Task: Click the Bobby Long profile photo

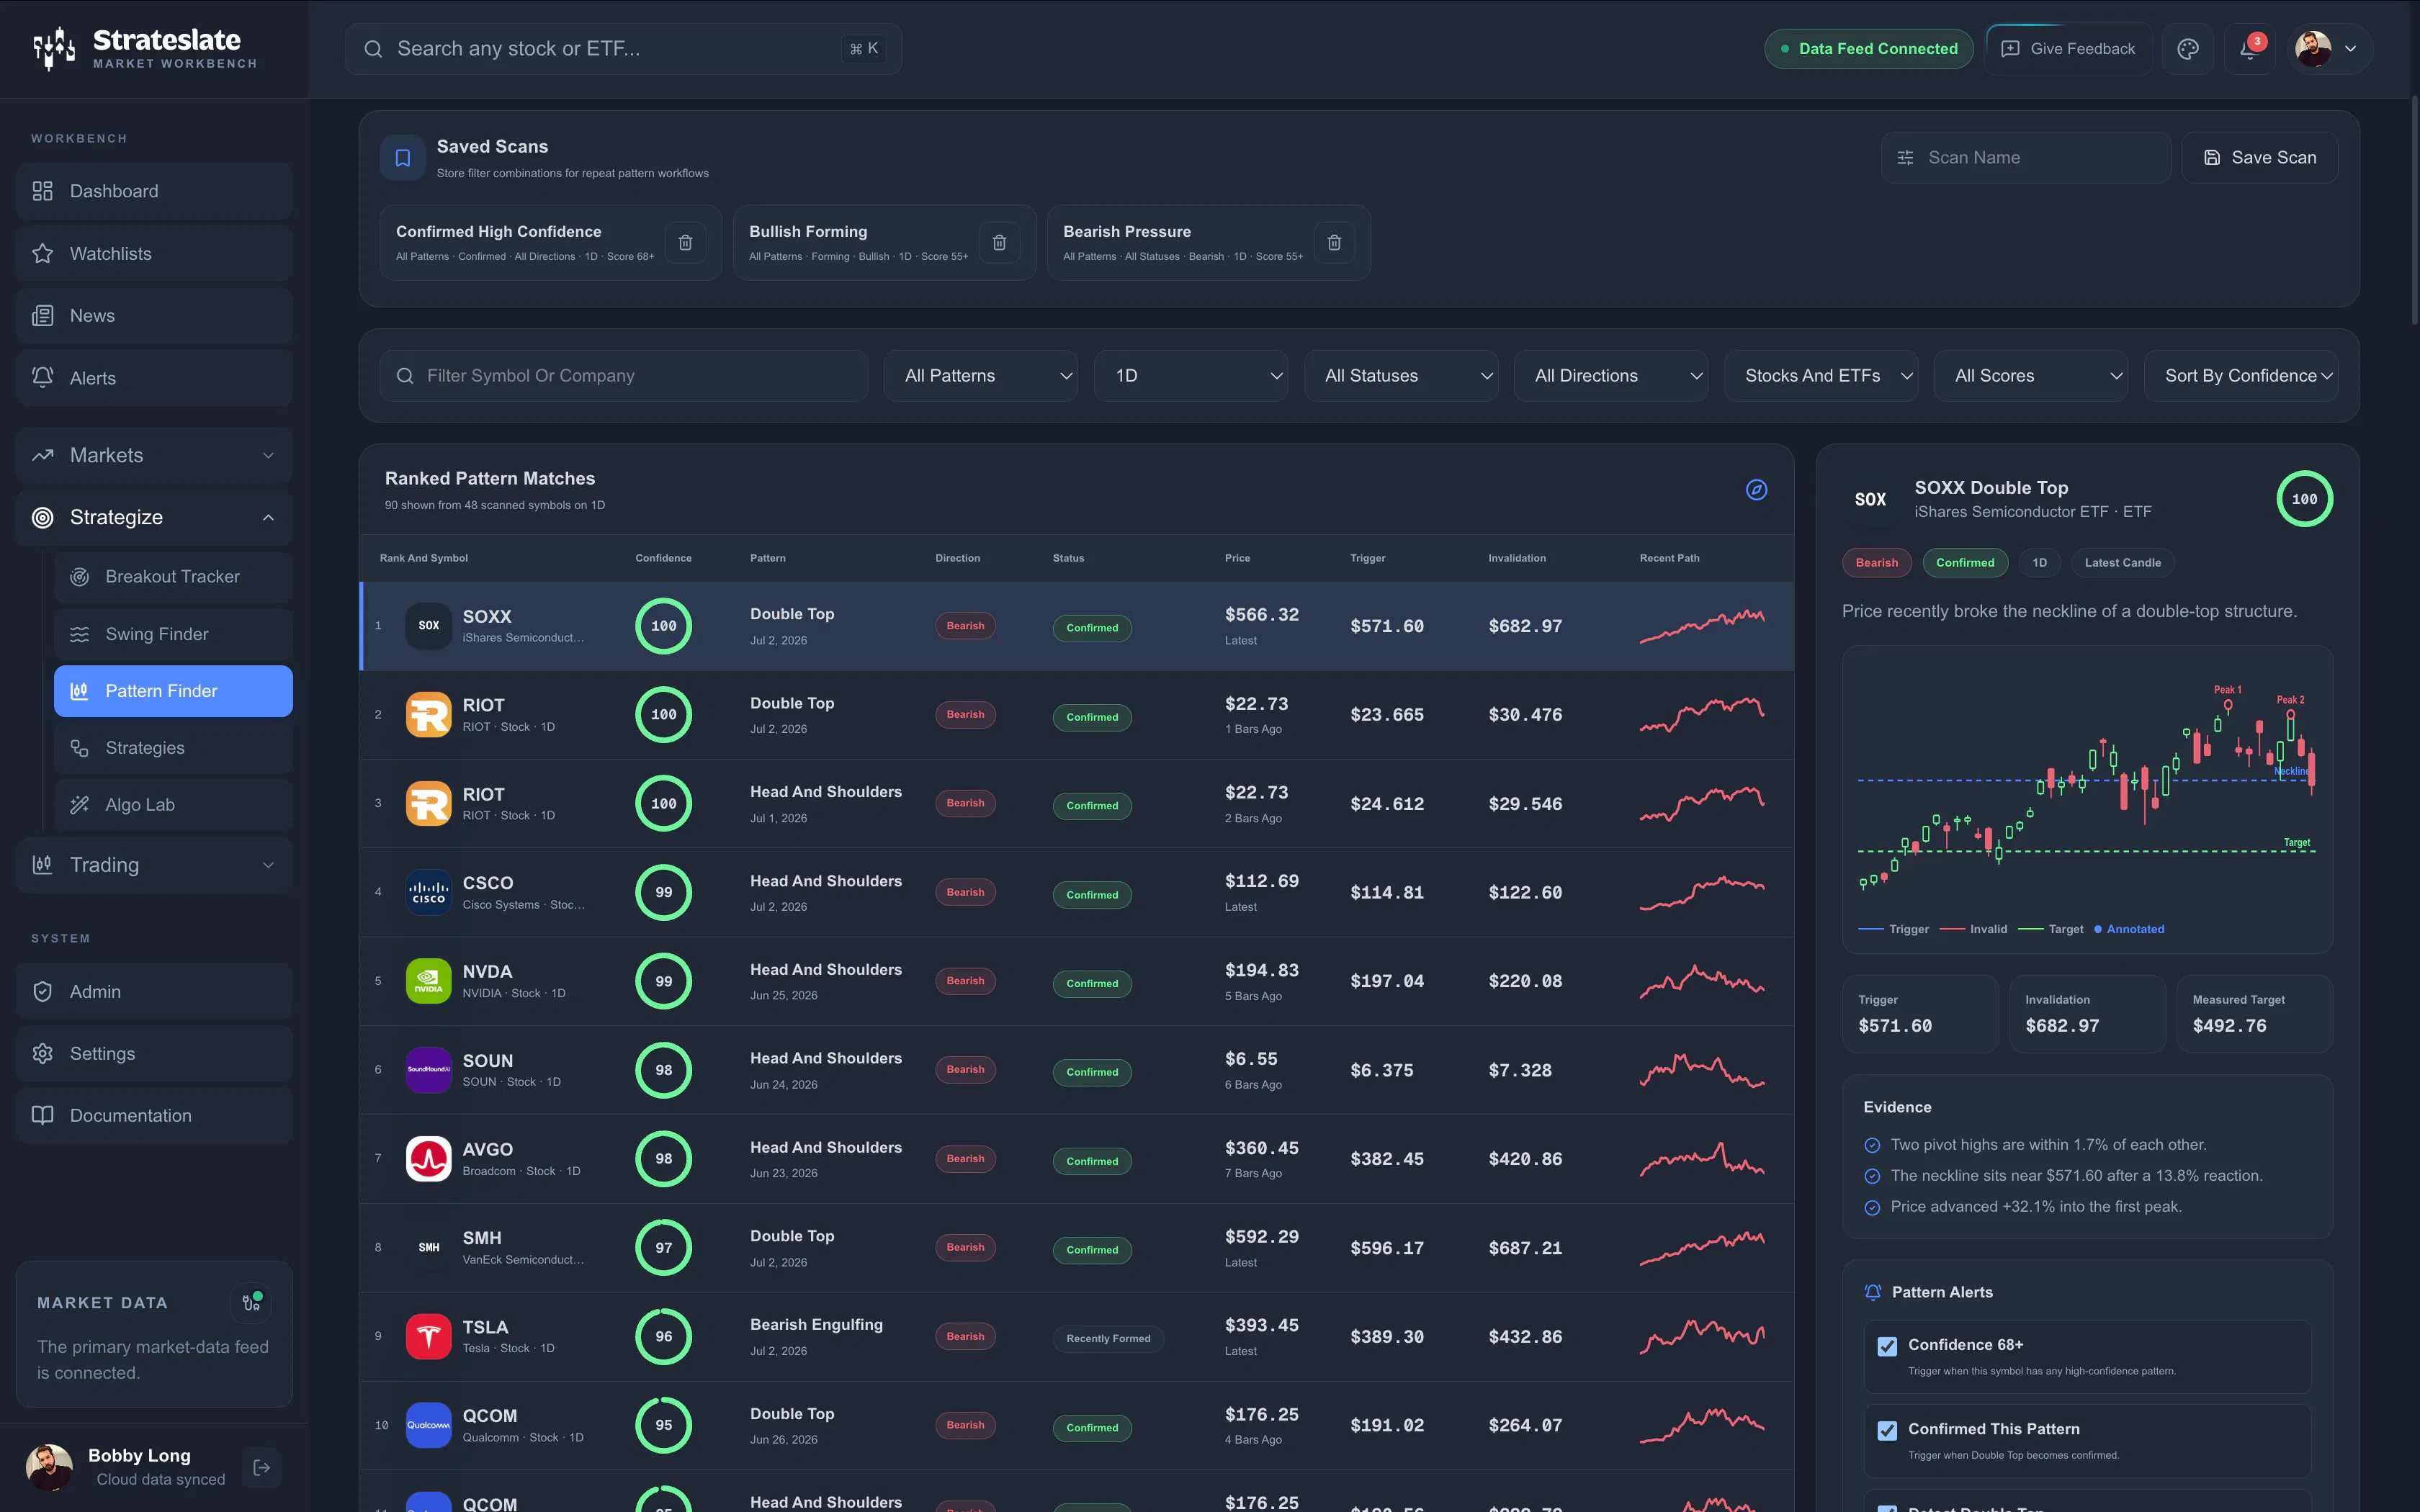Action: point(49,1467)
